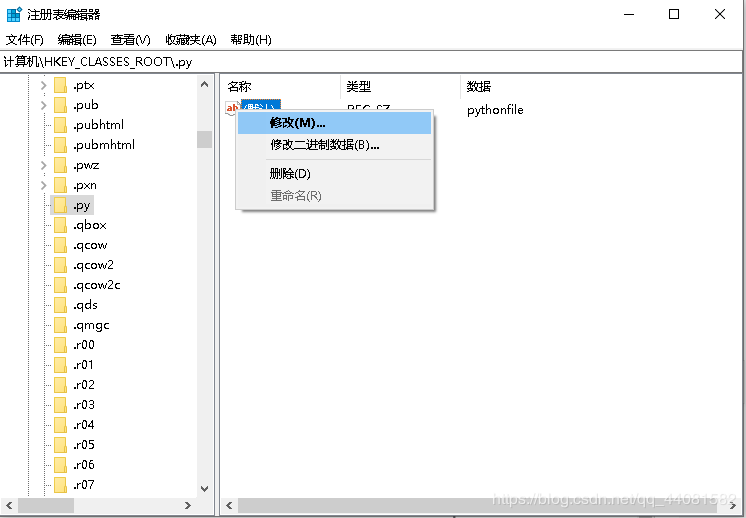Image resolution: width=746 pixels, height=518 pixels.
Task: Click the registry path address bar
Action: [371, 62]
